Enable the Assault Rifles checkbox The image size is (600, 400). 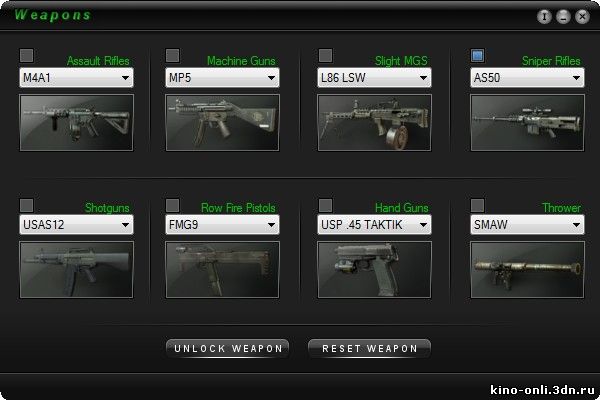pos(26,56)
